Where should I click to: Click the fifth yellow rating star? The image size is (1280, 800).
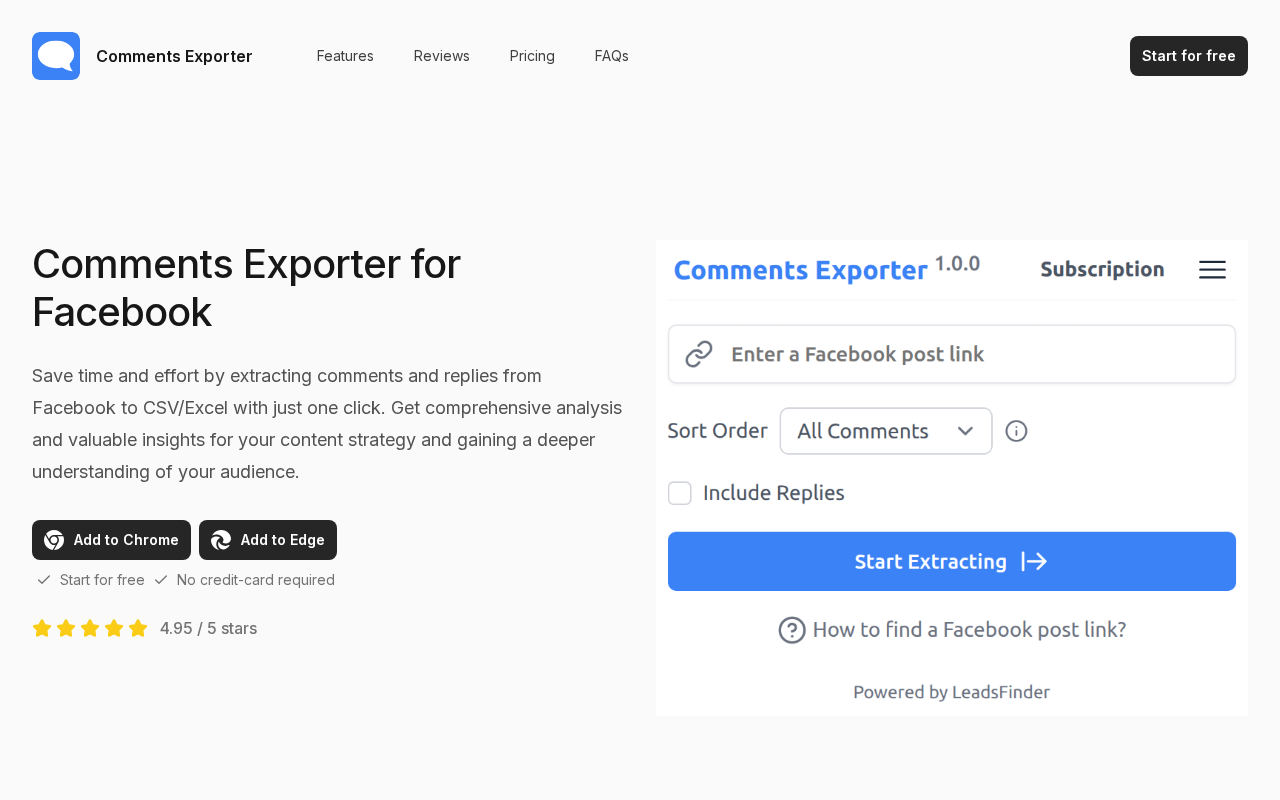pos(138,628)
